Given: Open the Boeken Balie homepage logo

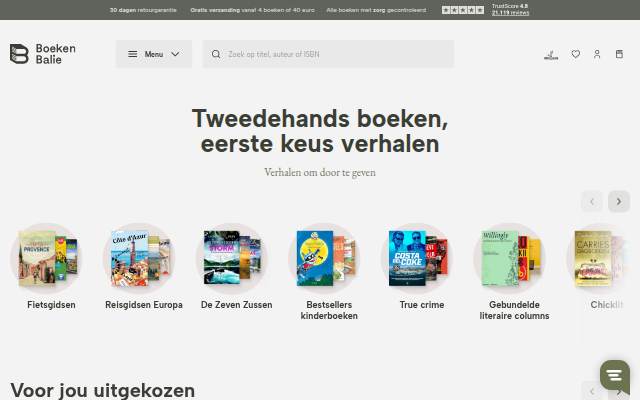Looking at the screenshot, I should [43, 54].
